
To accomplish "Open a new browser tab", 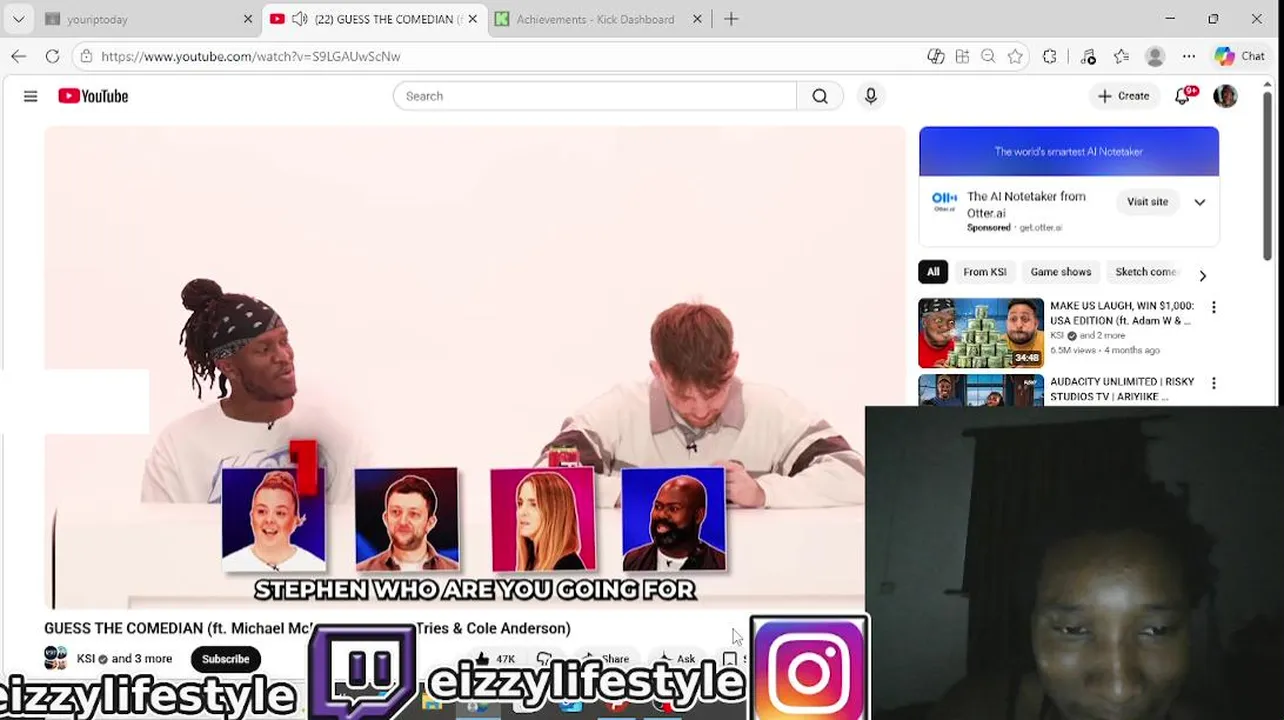I will (x=731, y=19).
